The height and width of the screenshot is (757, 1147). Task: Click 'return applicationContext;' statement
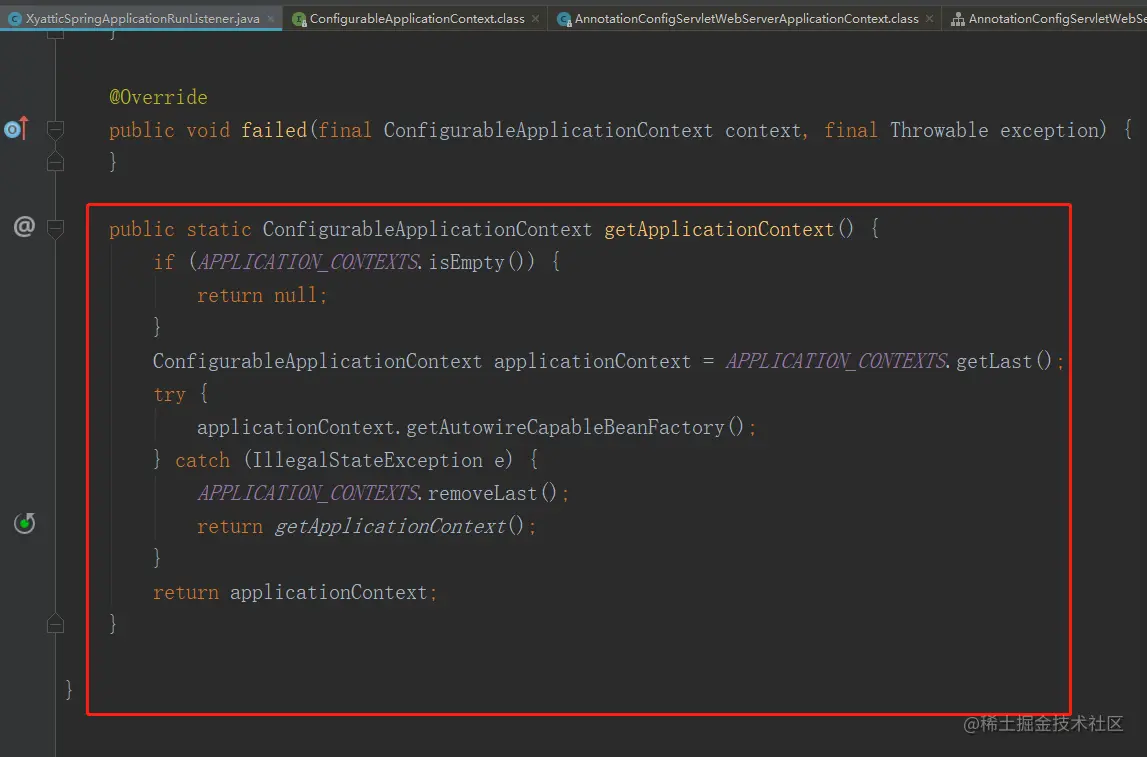coord(295,592)
